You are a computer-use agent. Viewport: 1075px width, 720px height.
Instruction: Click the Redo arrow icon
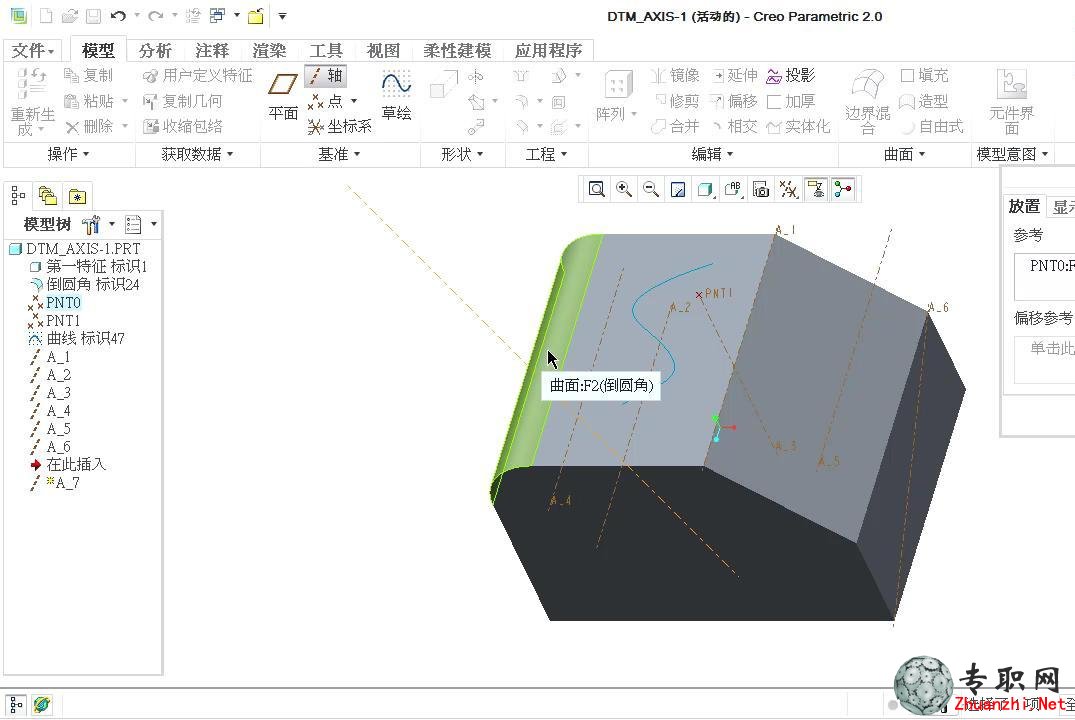pos(156,16)
